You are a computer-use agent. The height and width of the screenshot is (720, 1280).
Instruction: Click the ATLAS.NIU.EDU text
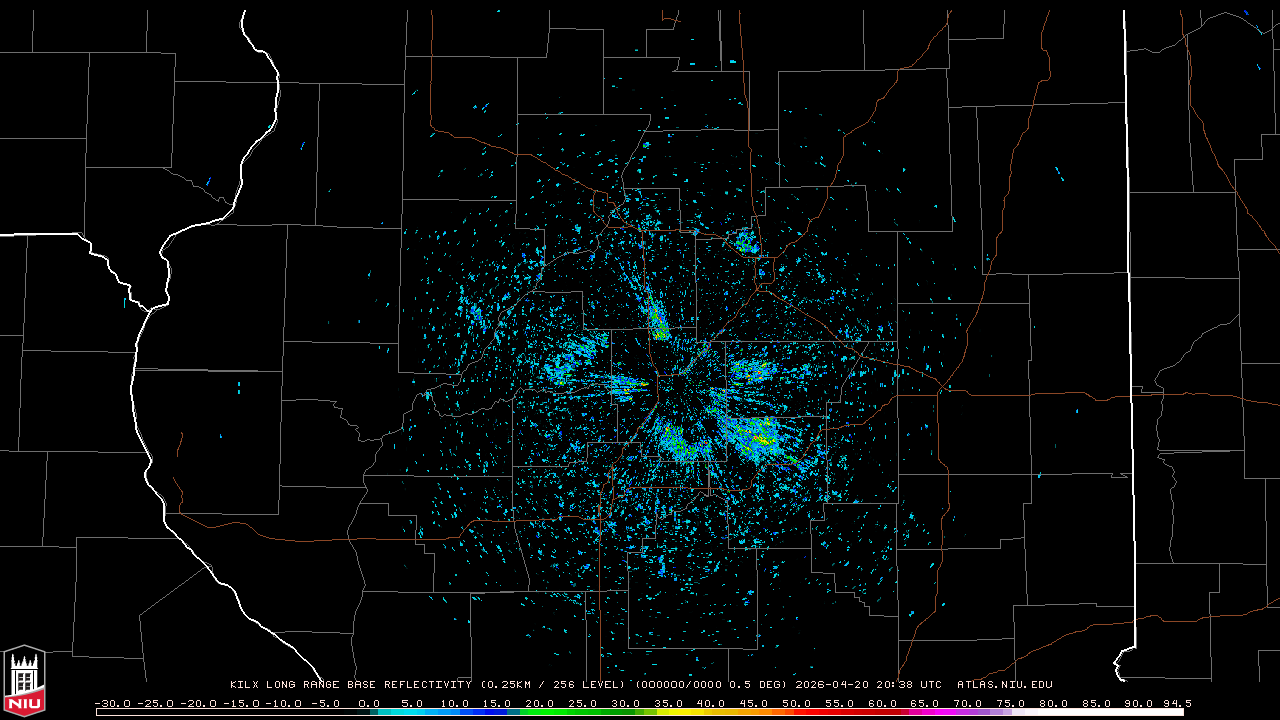click(x=1004, y=685)
